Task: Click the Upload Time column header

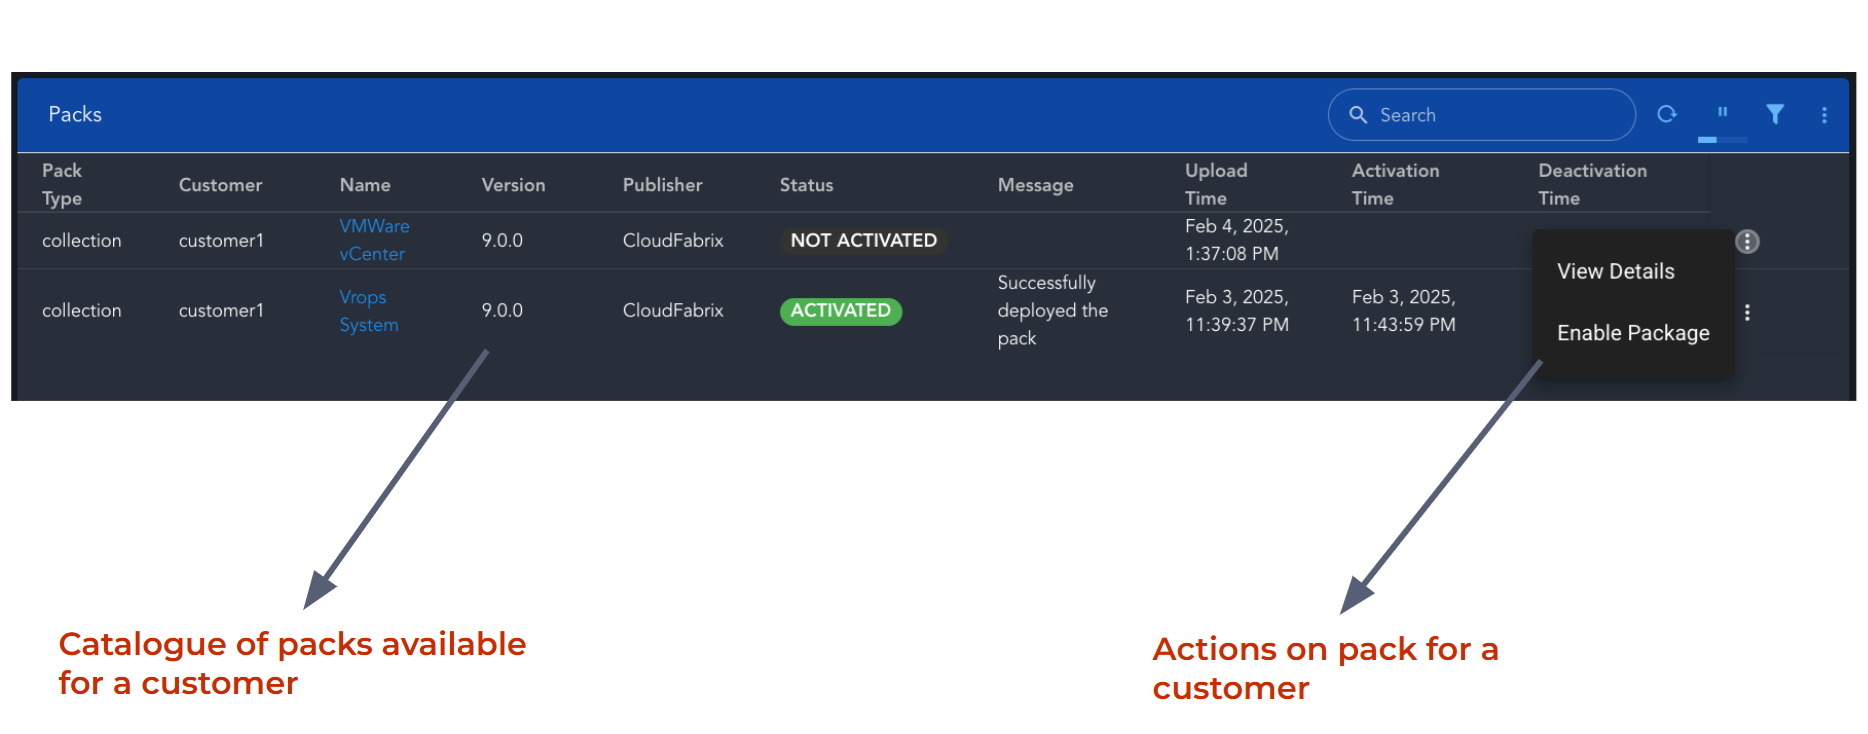Action: pyautogui.click(x=1215, y=184)
